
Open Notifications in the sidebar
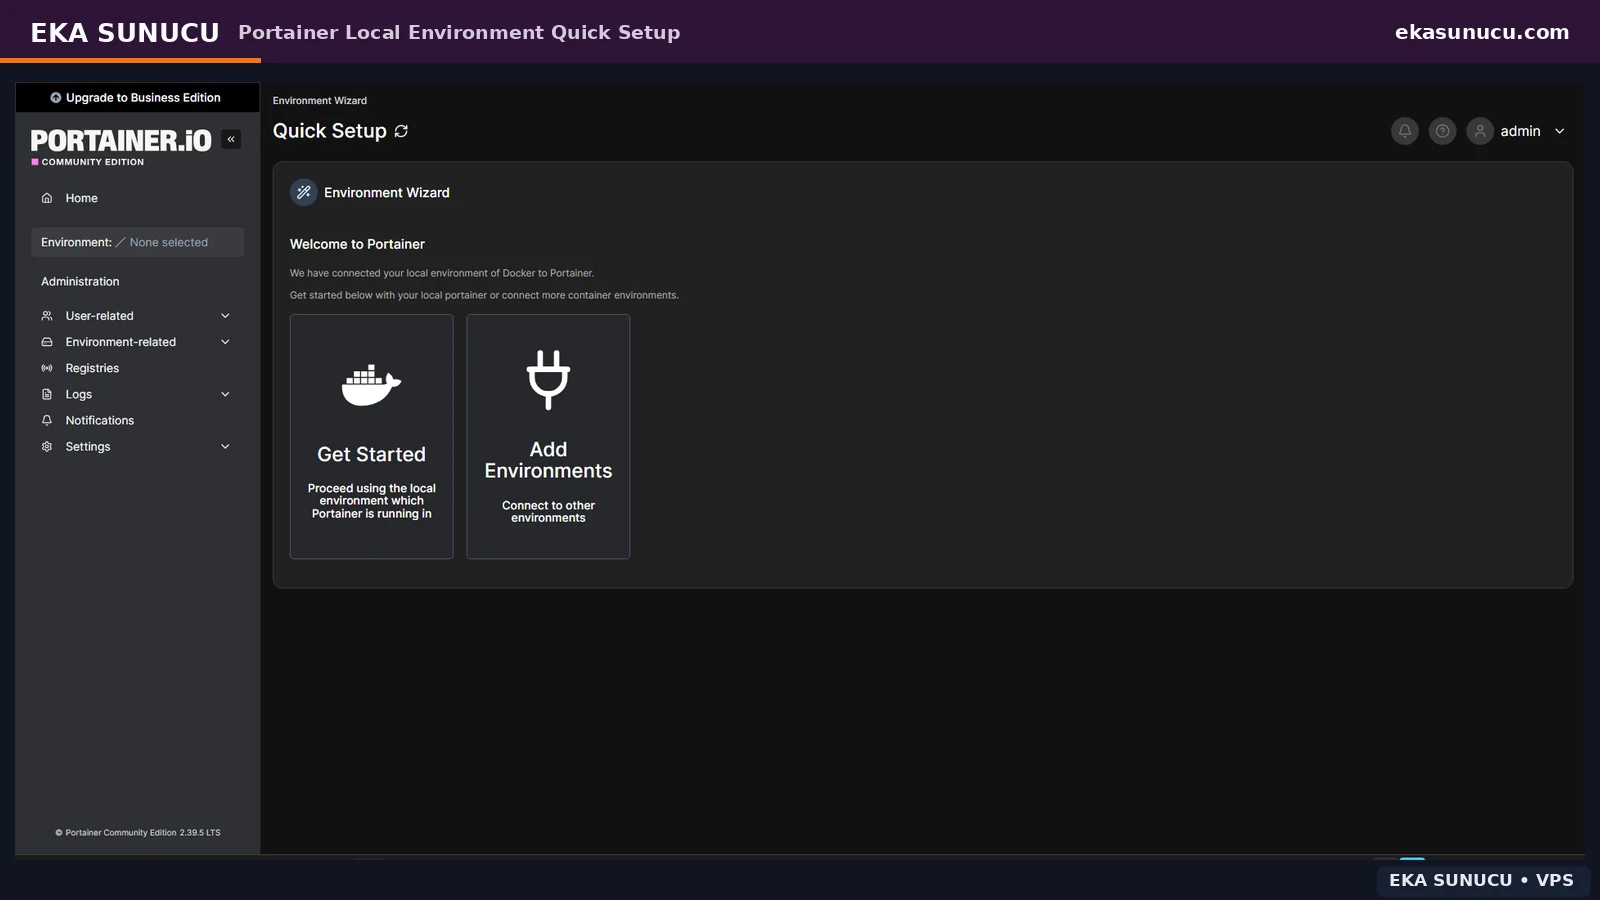[x=137, y=421]
